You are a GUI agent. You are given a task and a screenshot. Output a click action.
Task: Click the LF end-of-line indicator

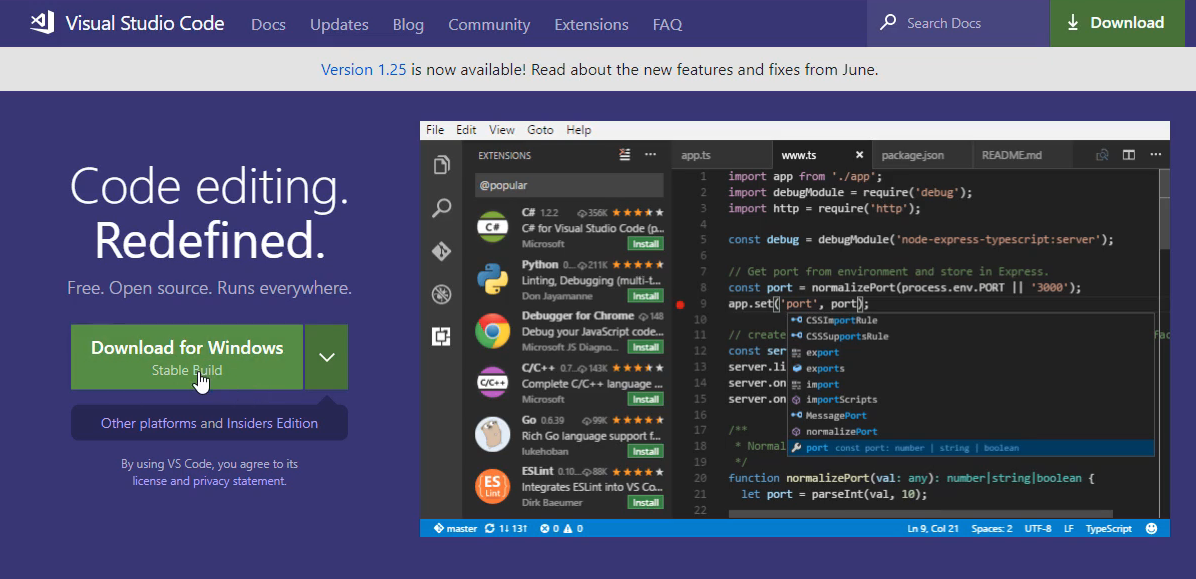(x=1069, y=528)
